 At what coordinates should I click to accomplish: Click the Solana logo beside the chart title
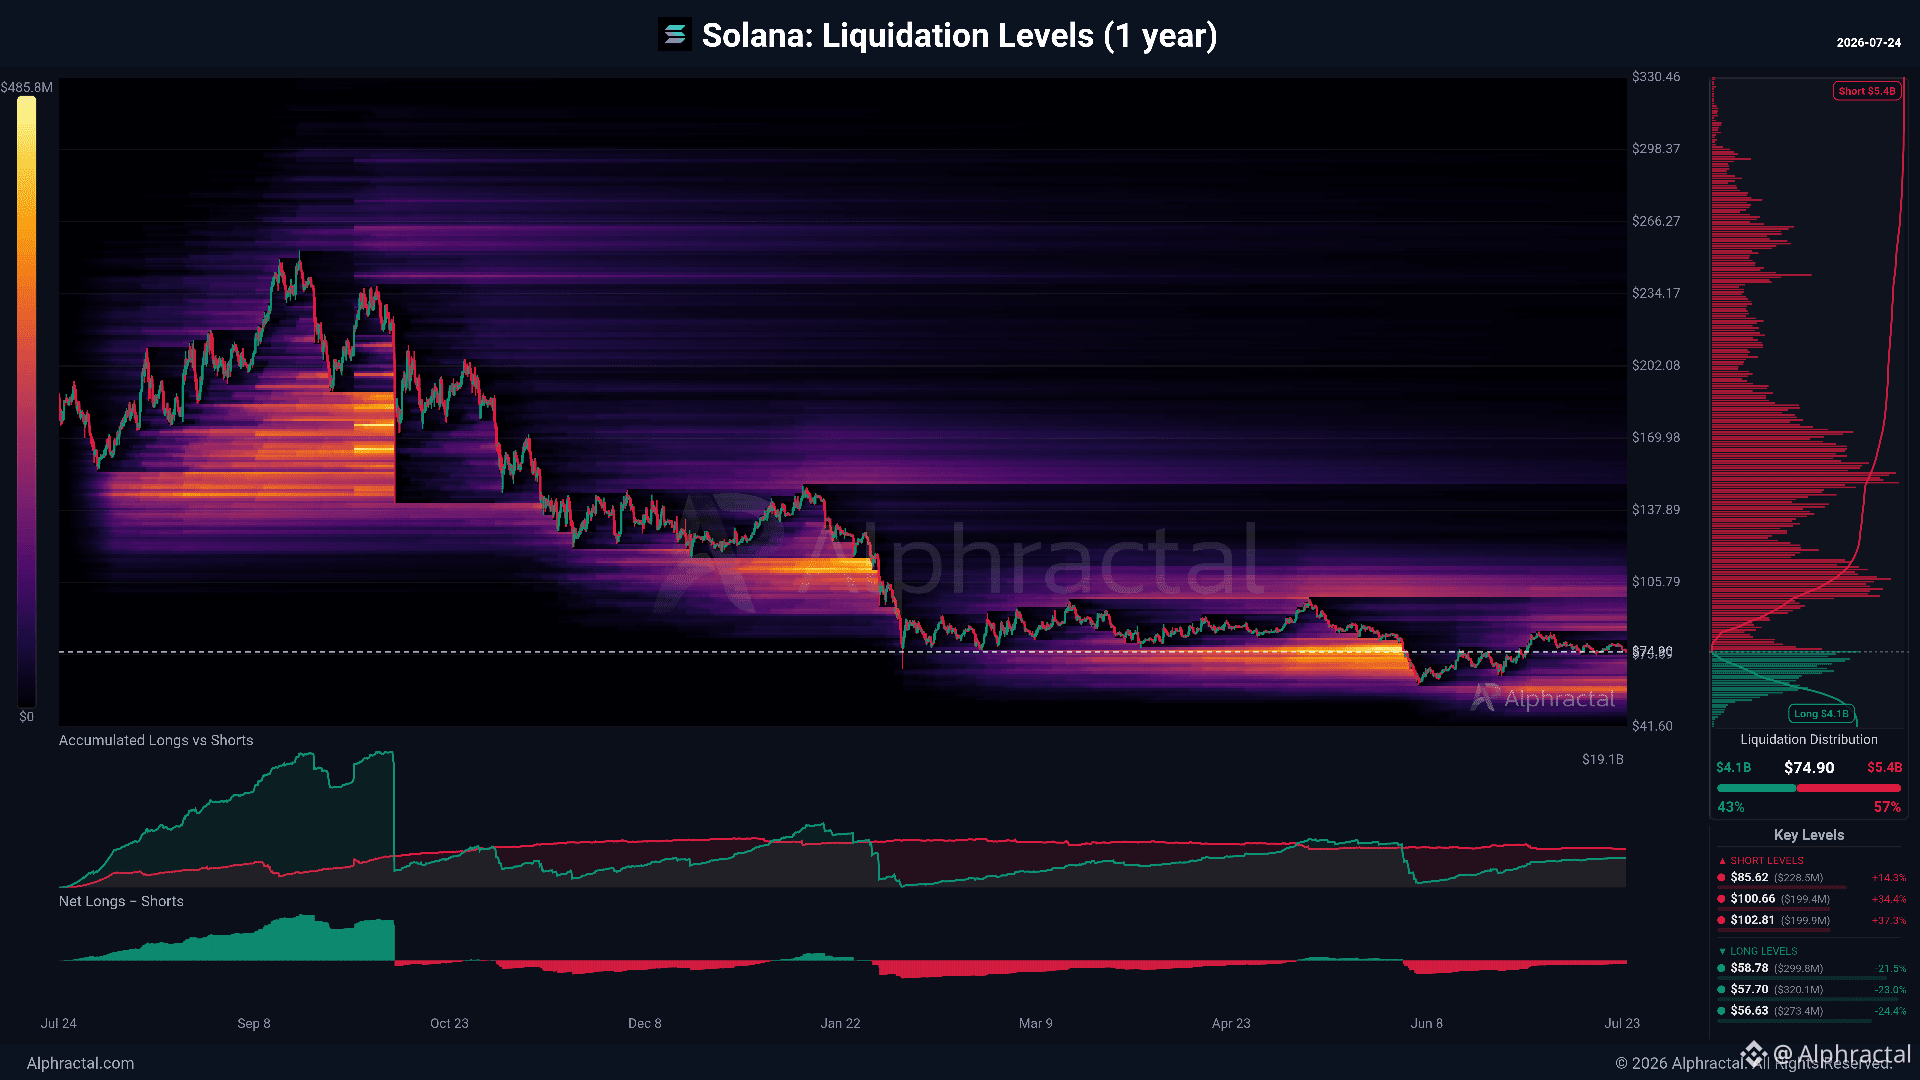tap(675, 35)
